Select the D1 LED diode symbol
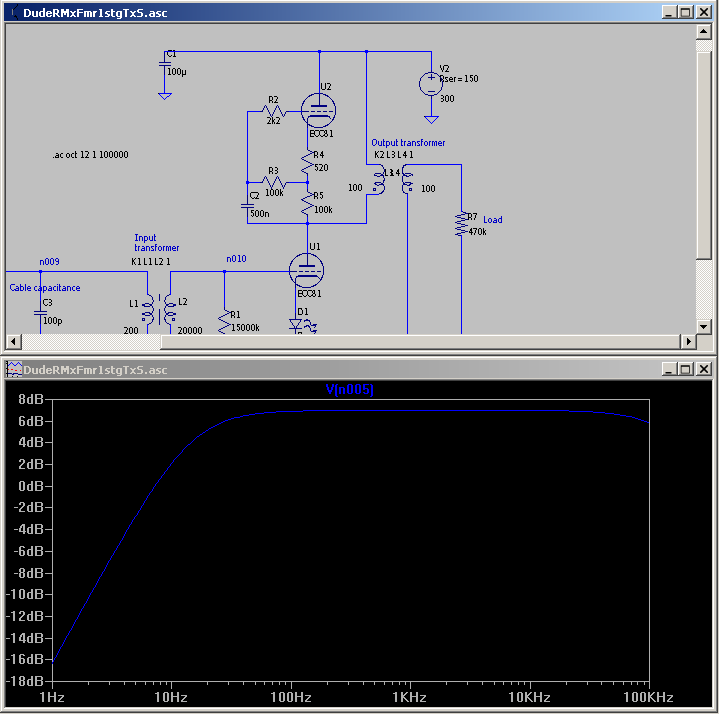This screenshot has height=715, width=719. [296, 325]
